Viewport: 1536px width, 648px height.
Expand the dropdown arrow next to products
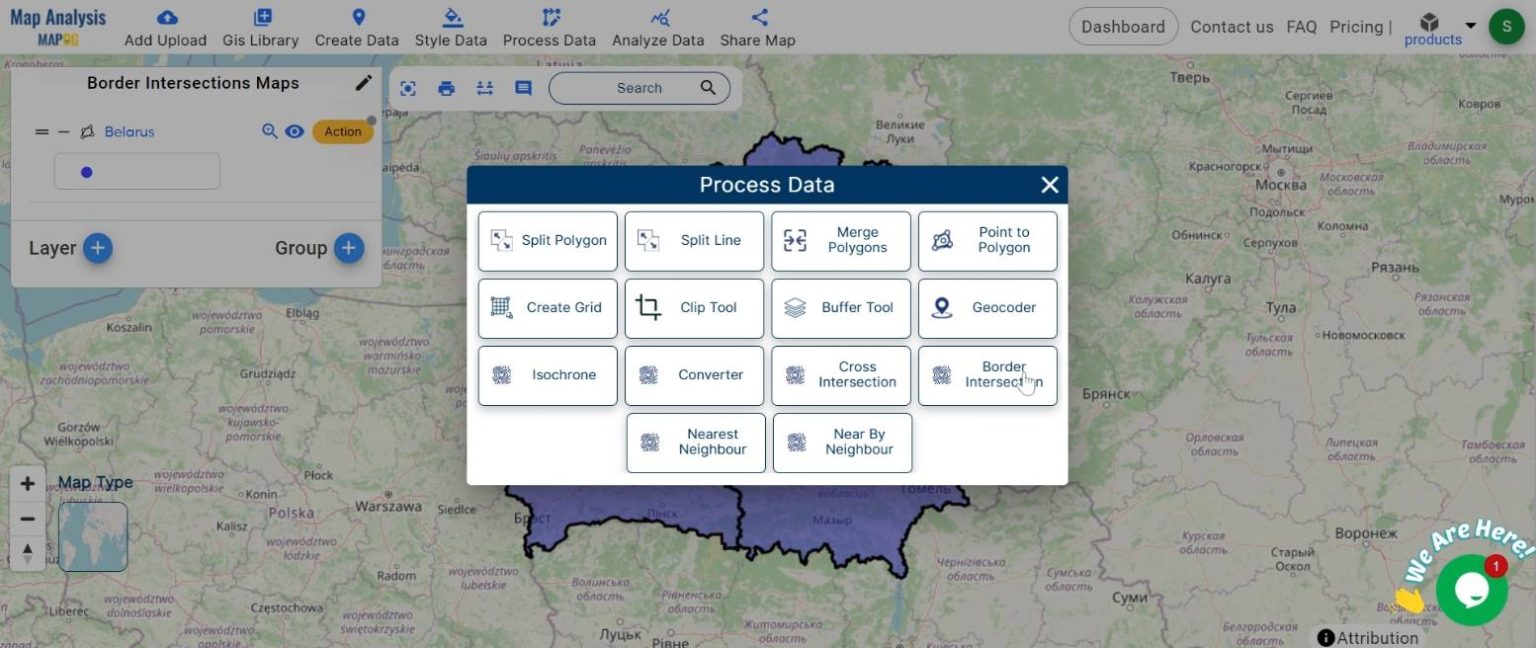click(1470, 26)
